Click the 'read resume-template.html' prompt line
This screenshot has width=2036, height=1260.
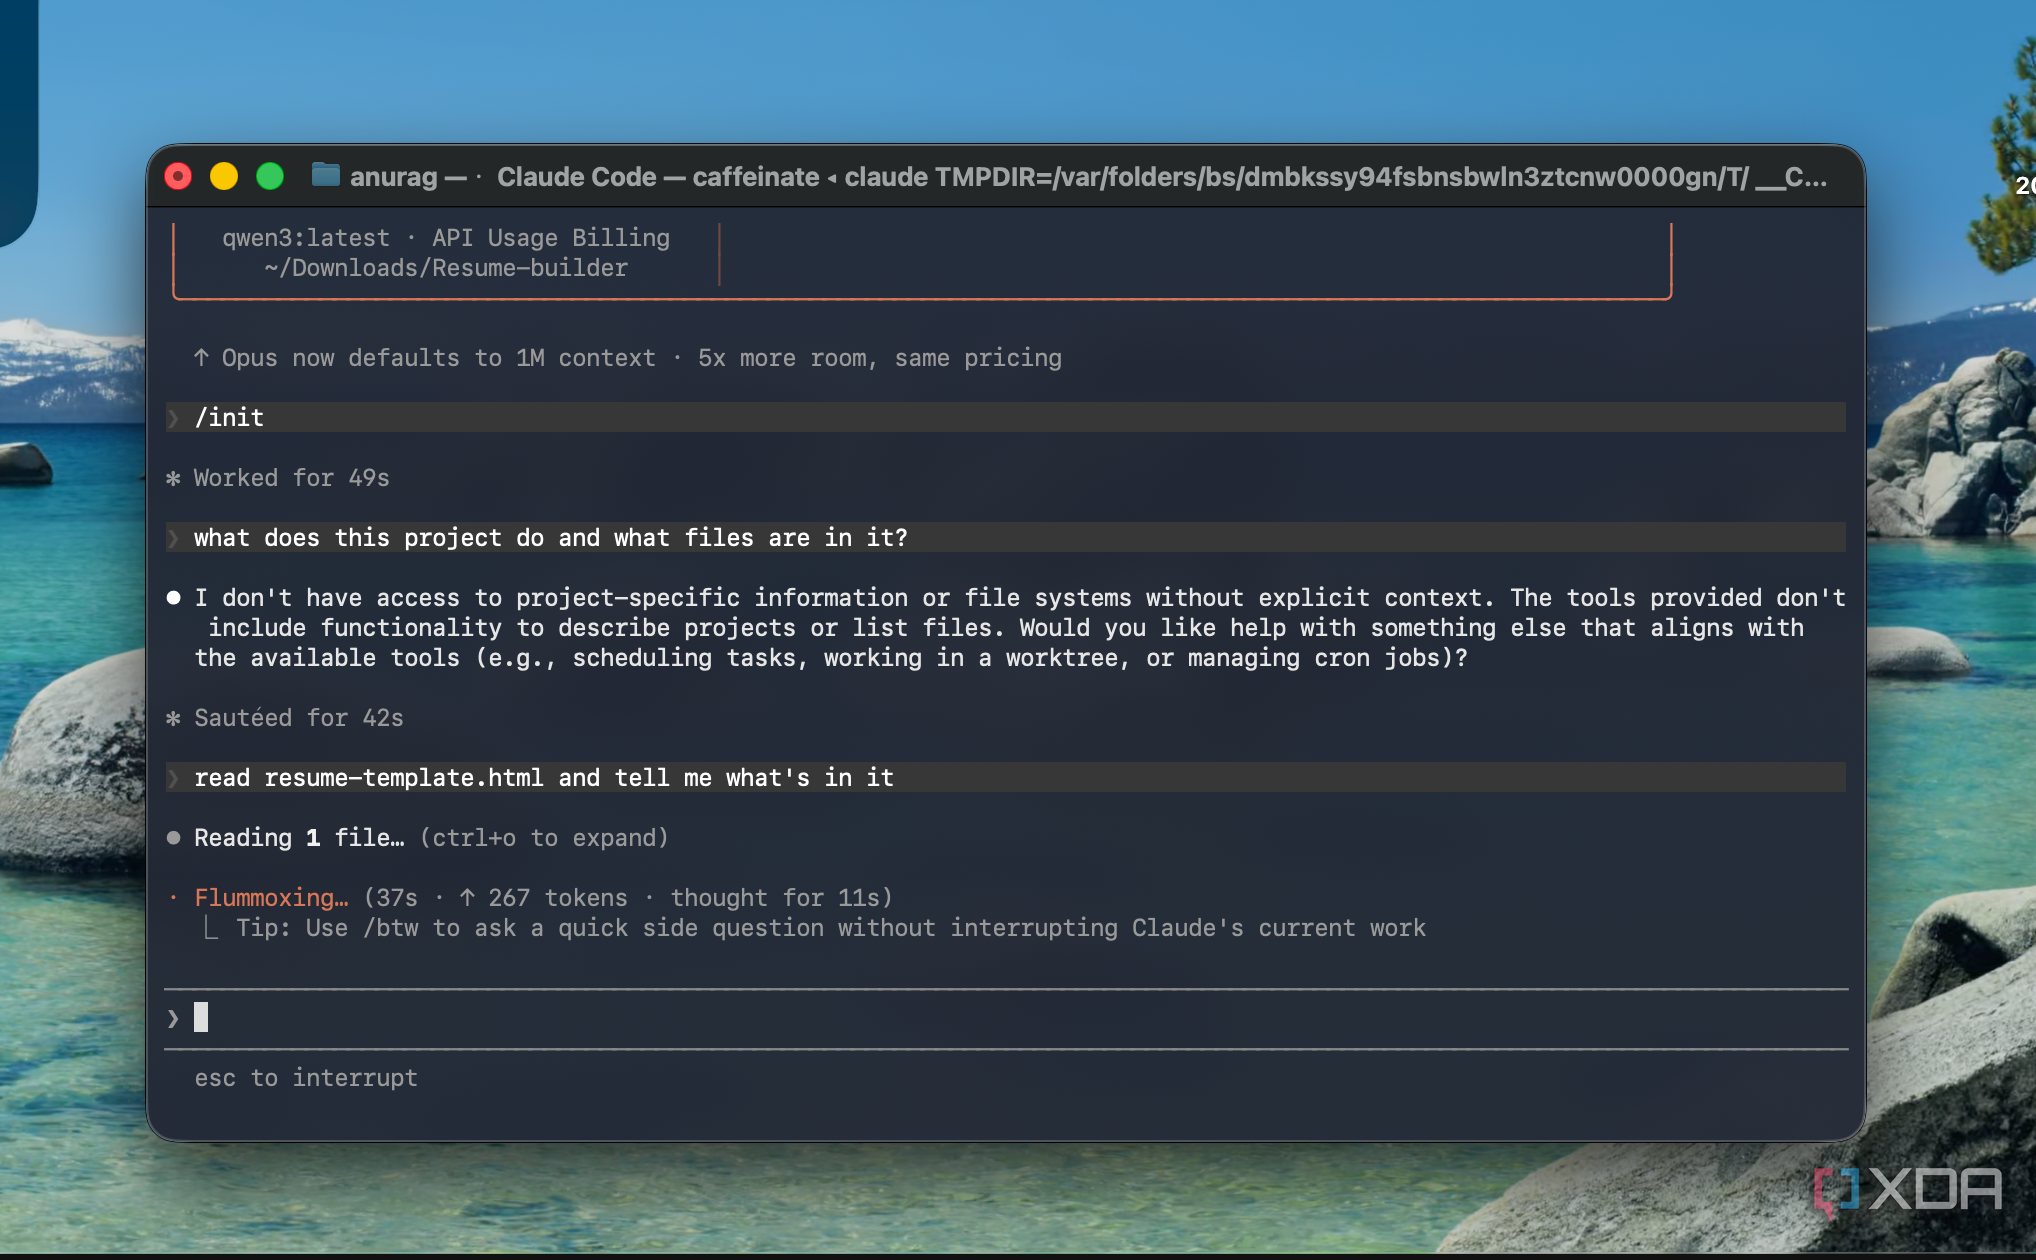point(1006,777)
